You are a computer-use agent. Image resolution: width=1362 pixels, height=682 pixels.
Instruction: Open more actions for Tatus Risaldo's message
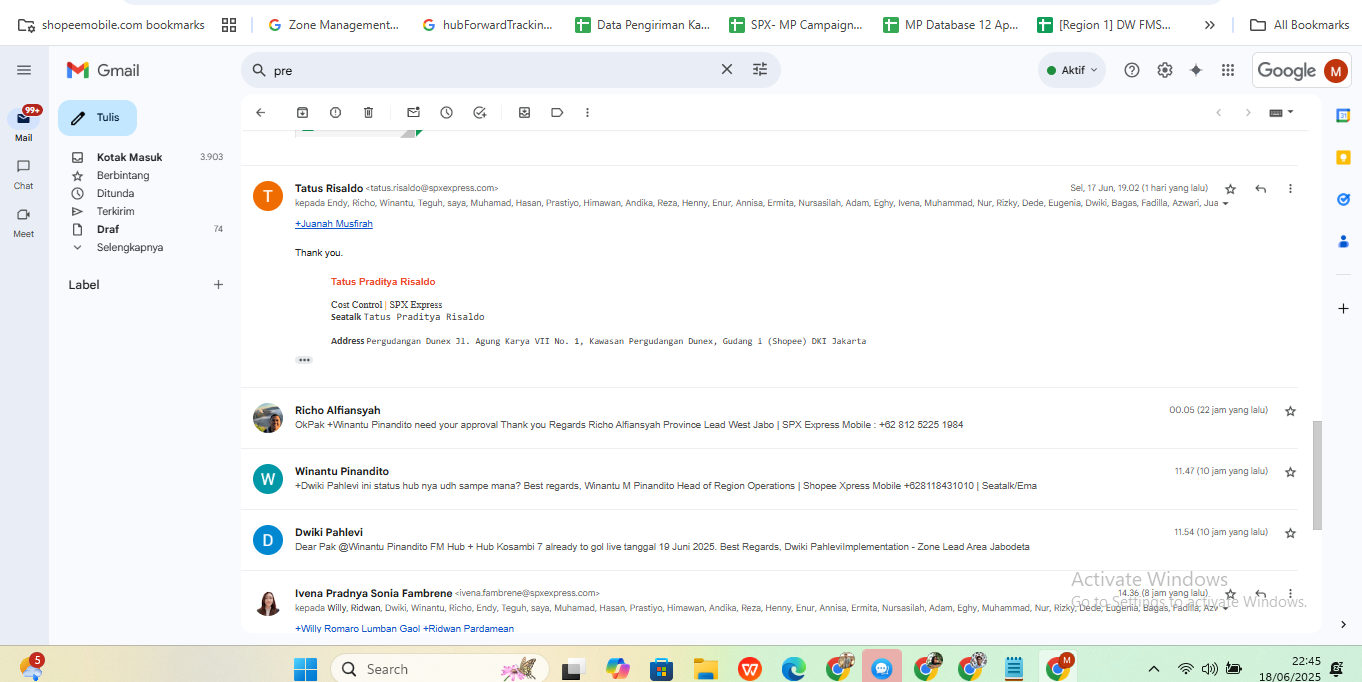point(1290,188)
